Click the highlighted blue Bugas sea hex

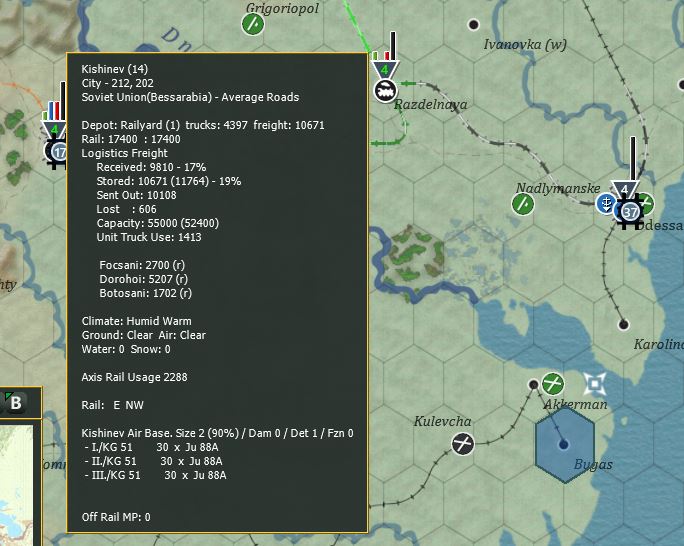(564, 444)
